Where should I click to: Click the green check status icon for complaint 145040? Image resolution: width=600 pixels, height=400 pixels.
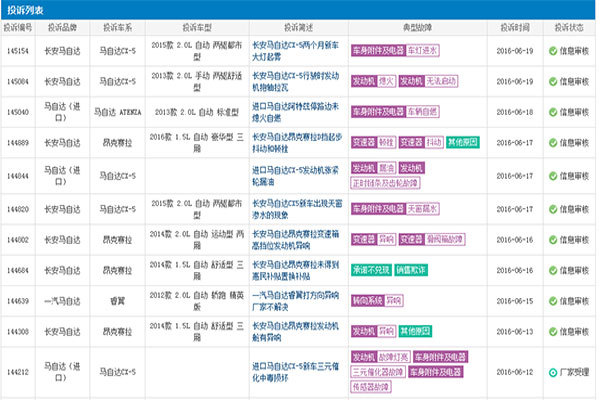[x=553, y=112]
